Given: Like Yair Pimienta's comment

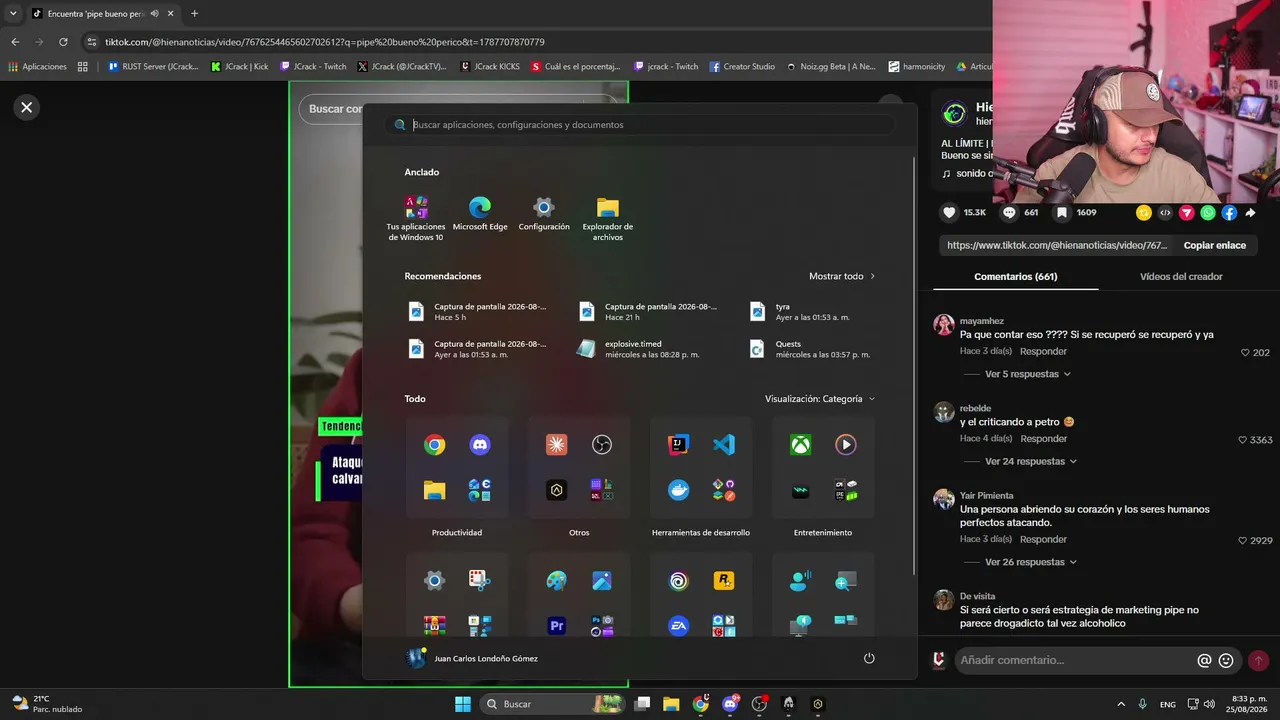Looking at the screenshot, I should (x=1243, y=541).
